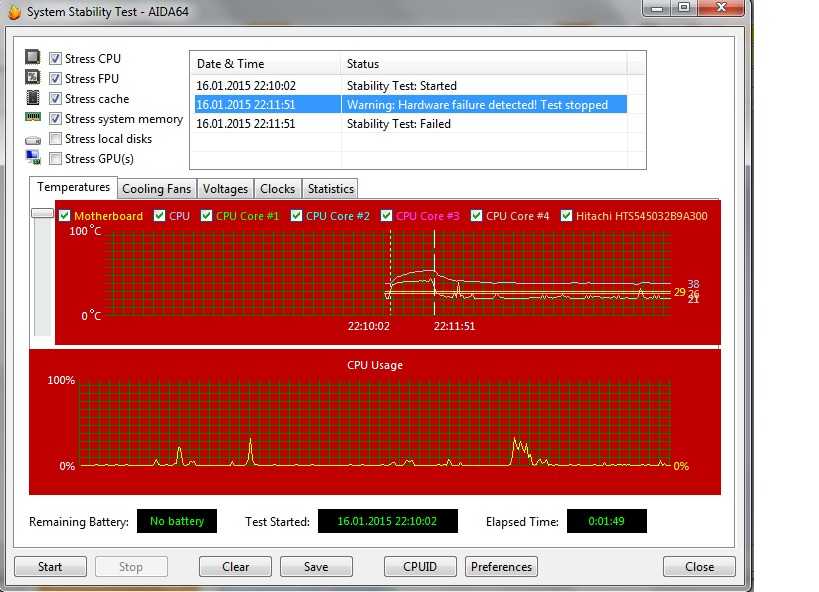Click the memory module icon beside Stress system memory
The height and width of the screenshot is (592, 819).
click(33, 117)
